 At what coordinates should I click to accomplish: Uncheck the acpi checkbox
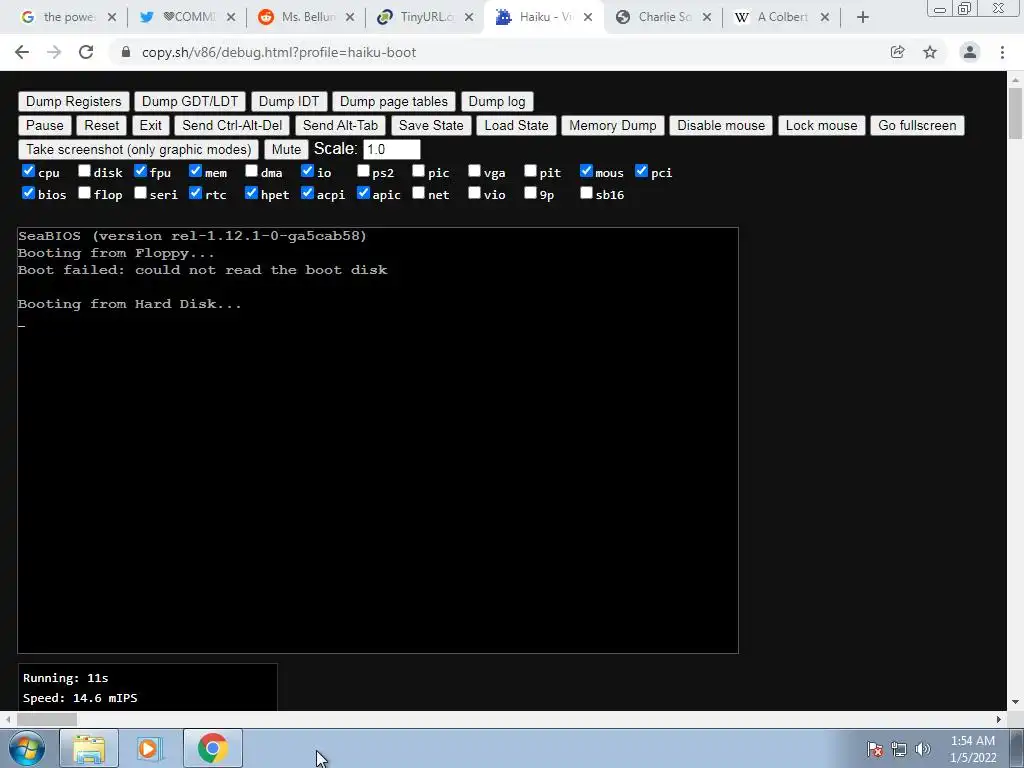tap(308, 193)
